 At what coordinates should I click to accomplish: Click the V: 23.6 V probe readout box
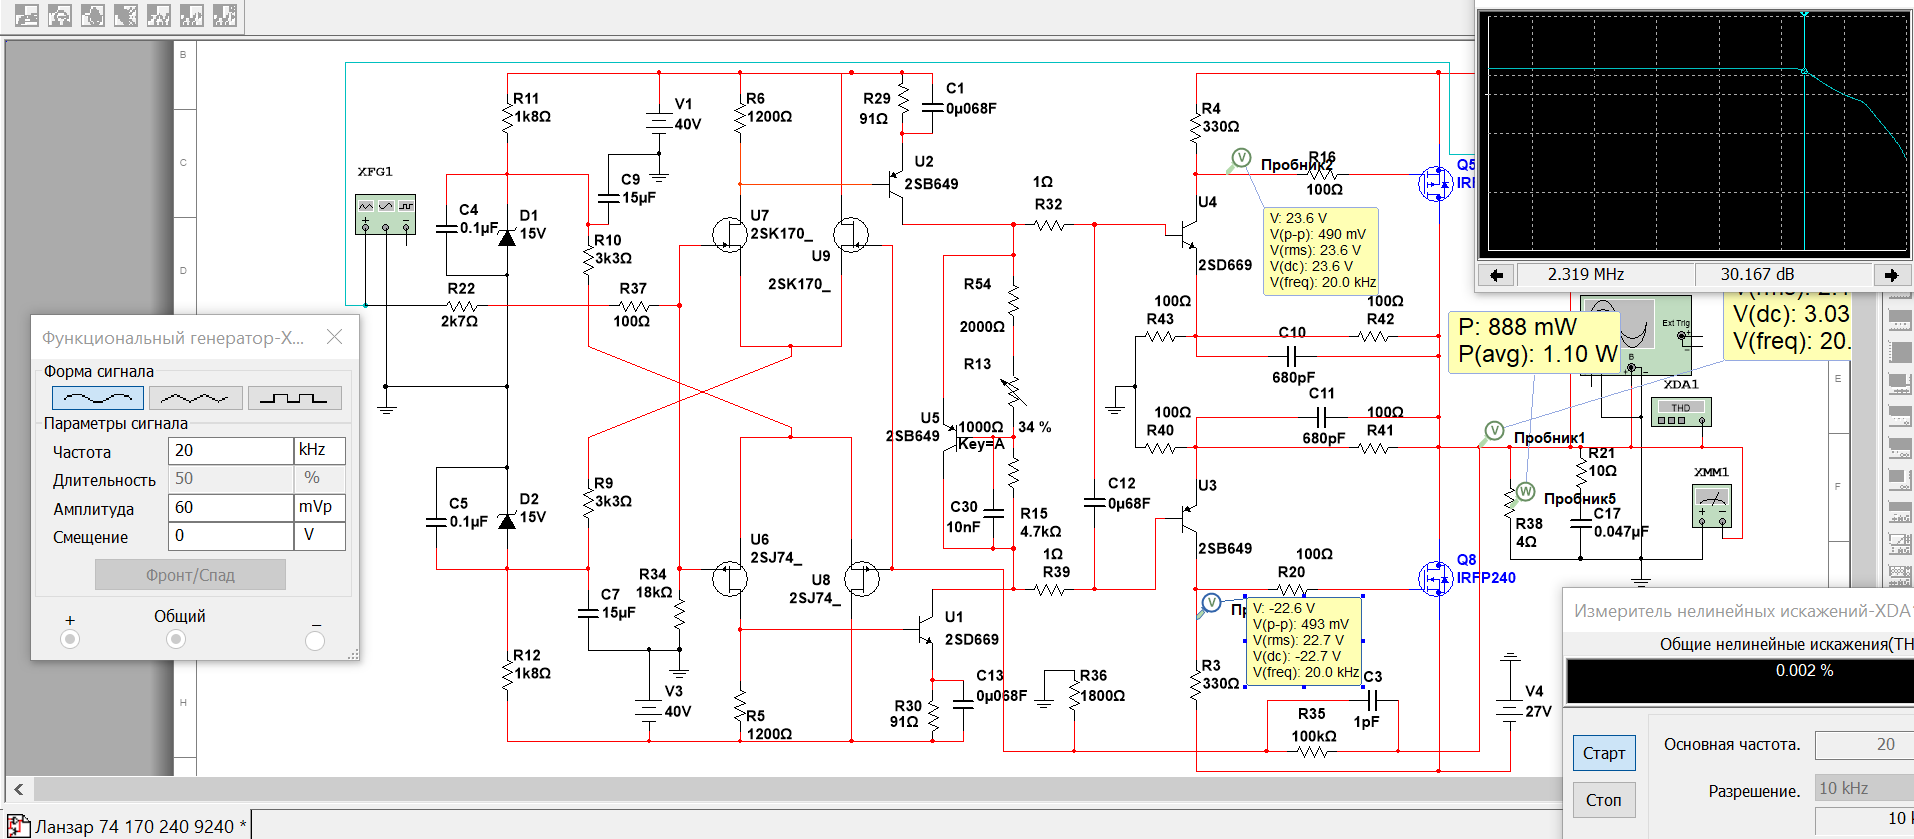[x=1322, y=250]
